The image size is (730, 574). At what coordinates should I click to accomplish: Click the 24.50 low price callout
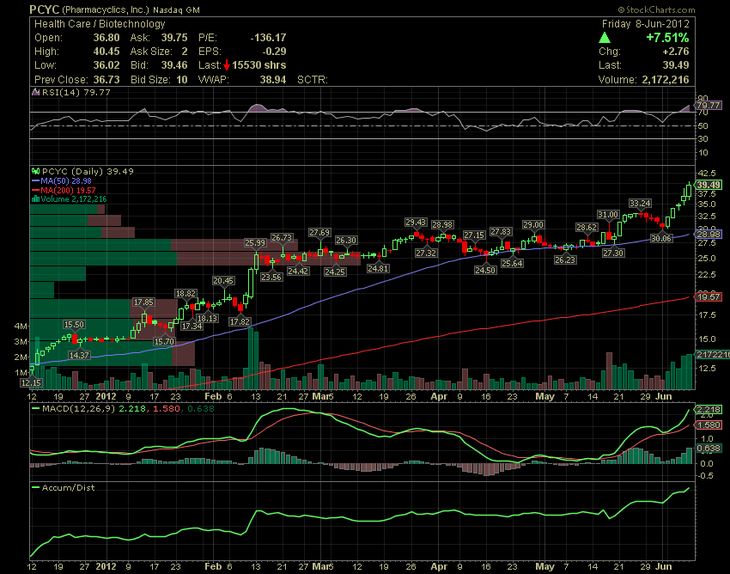pos(485,270)
